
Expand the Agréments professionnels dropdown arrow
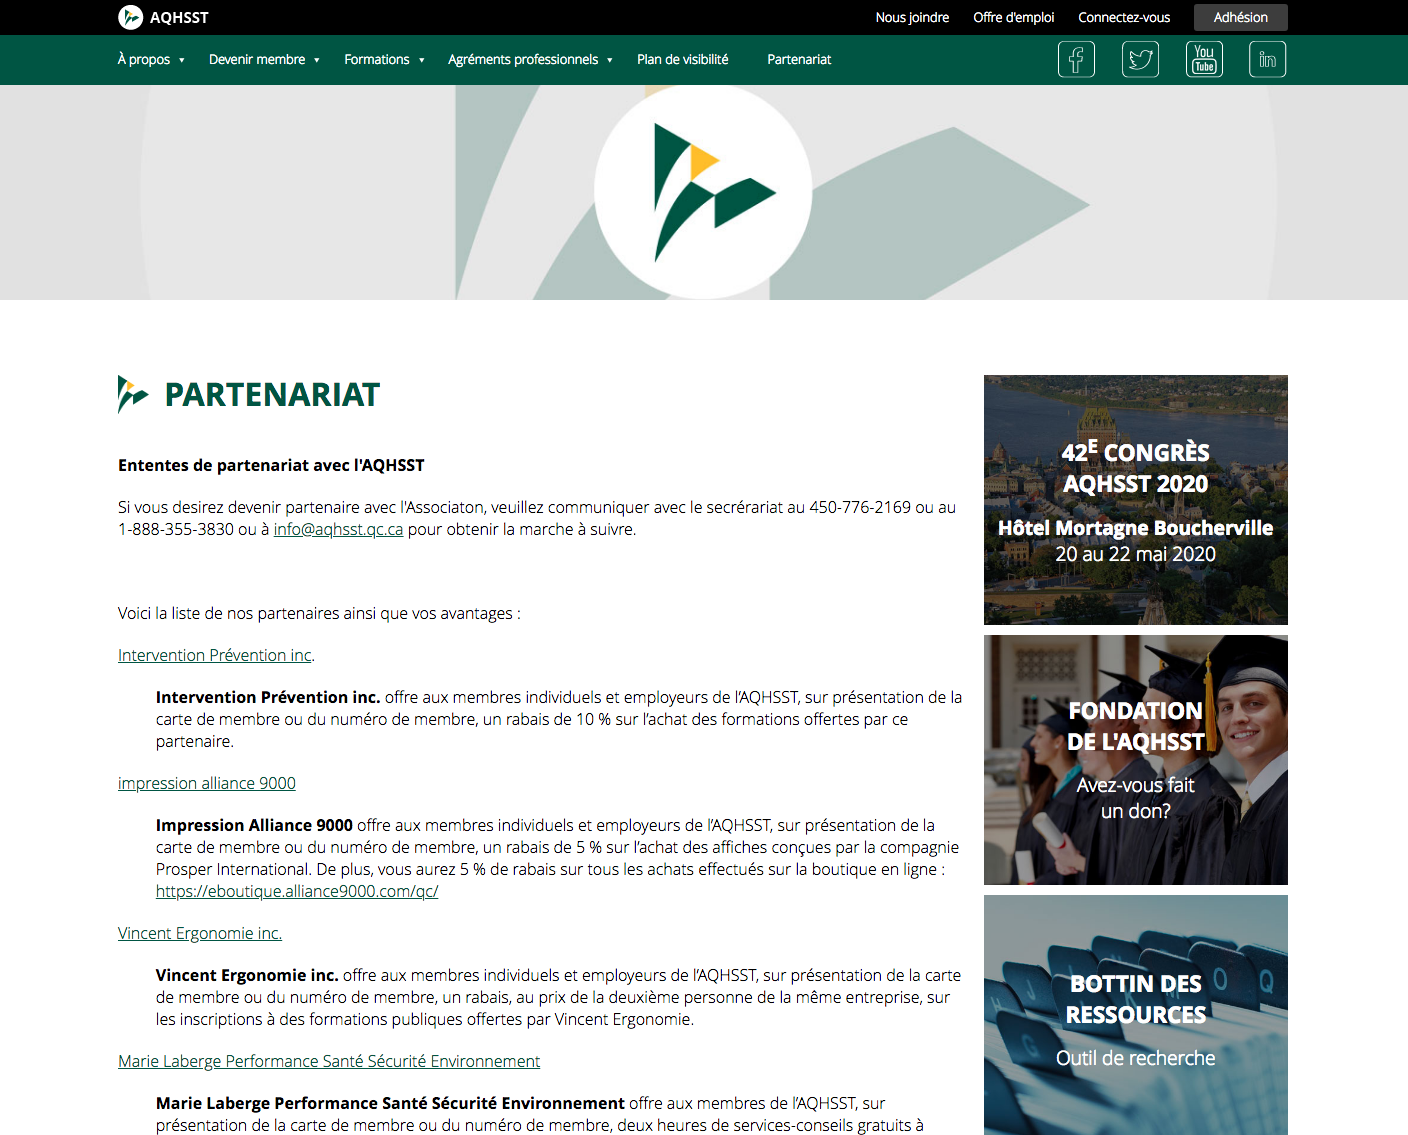pyautogui.click(x=610, y=60)
